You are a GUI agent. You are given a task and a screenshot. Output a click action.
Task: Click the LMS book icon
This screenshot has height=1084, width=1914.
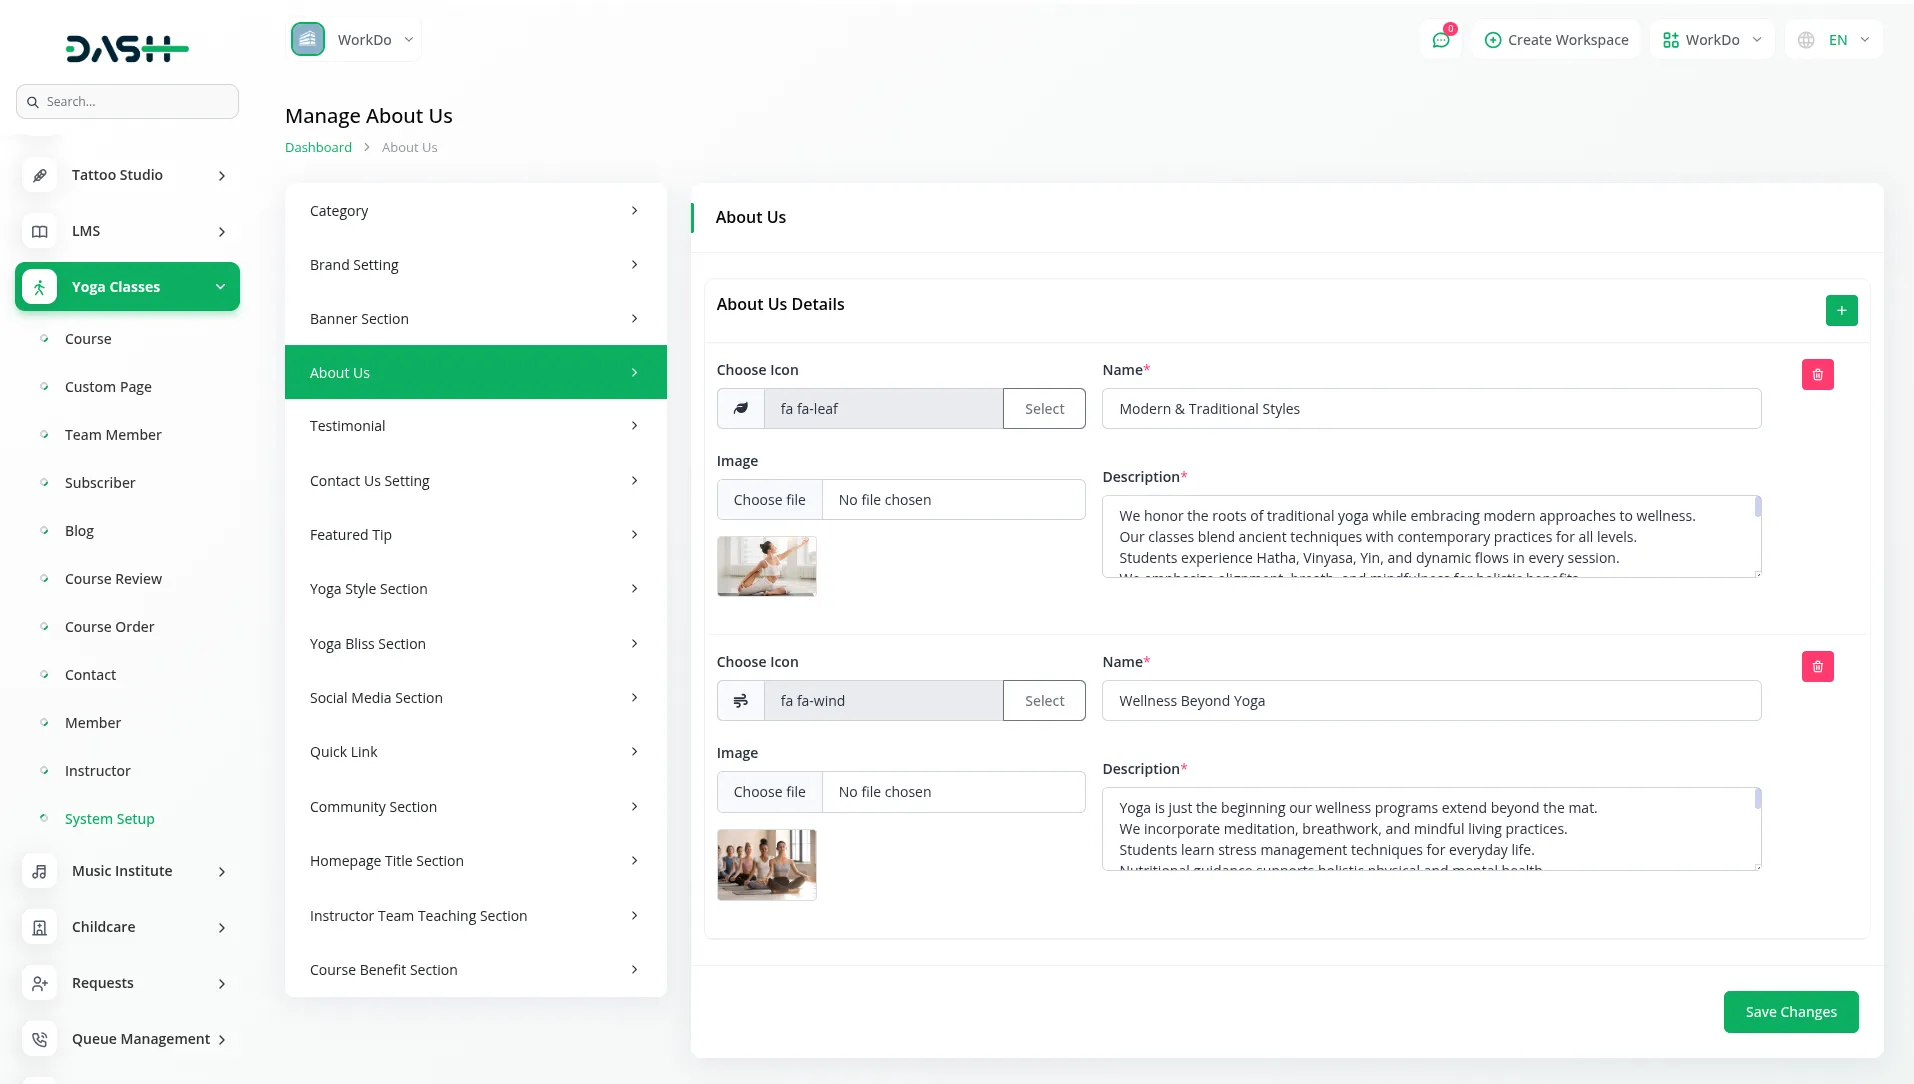pyautogui.click(x=40, y=232)
